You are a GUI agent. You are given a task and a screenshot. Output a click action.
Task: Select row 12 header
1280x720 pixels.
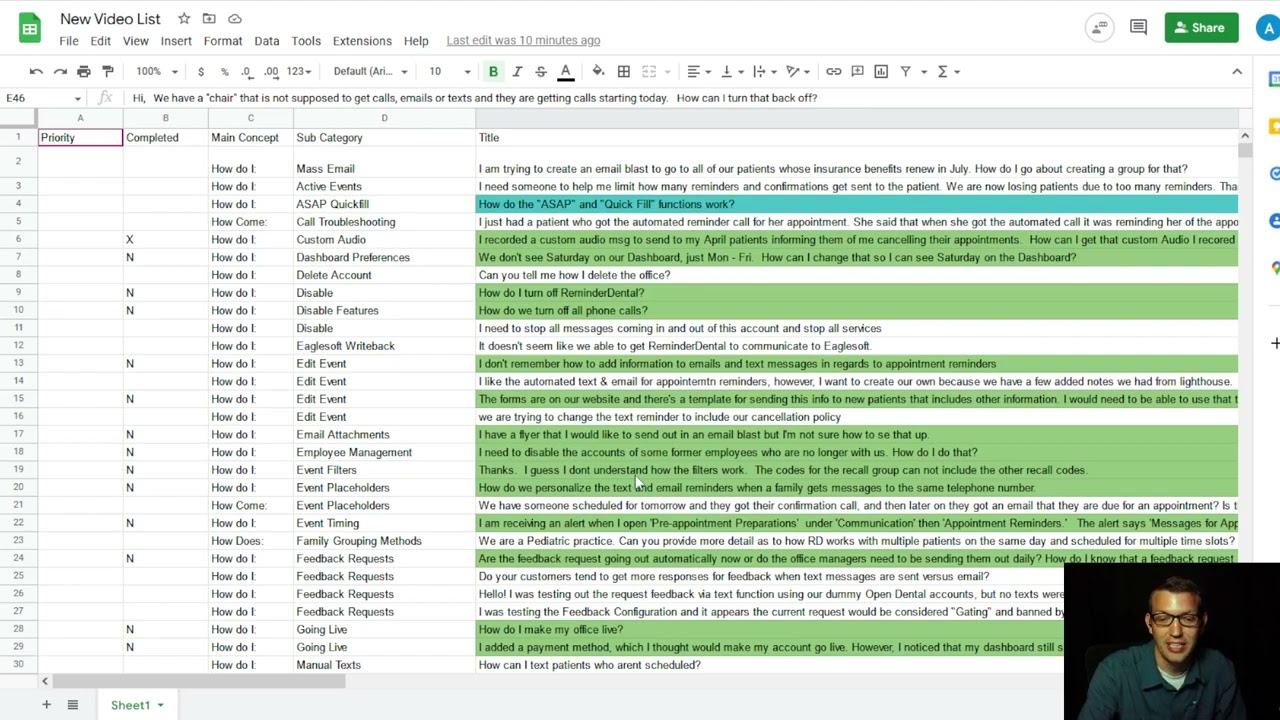click(x=18, y=346)
